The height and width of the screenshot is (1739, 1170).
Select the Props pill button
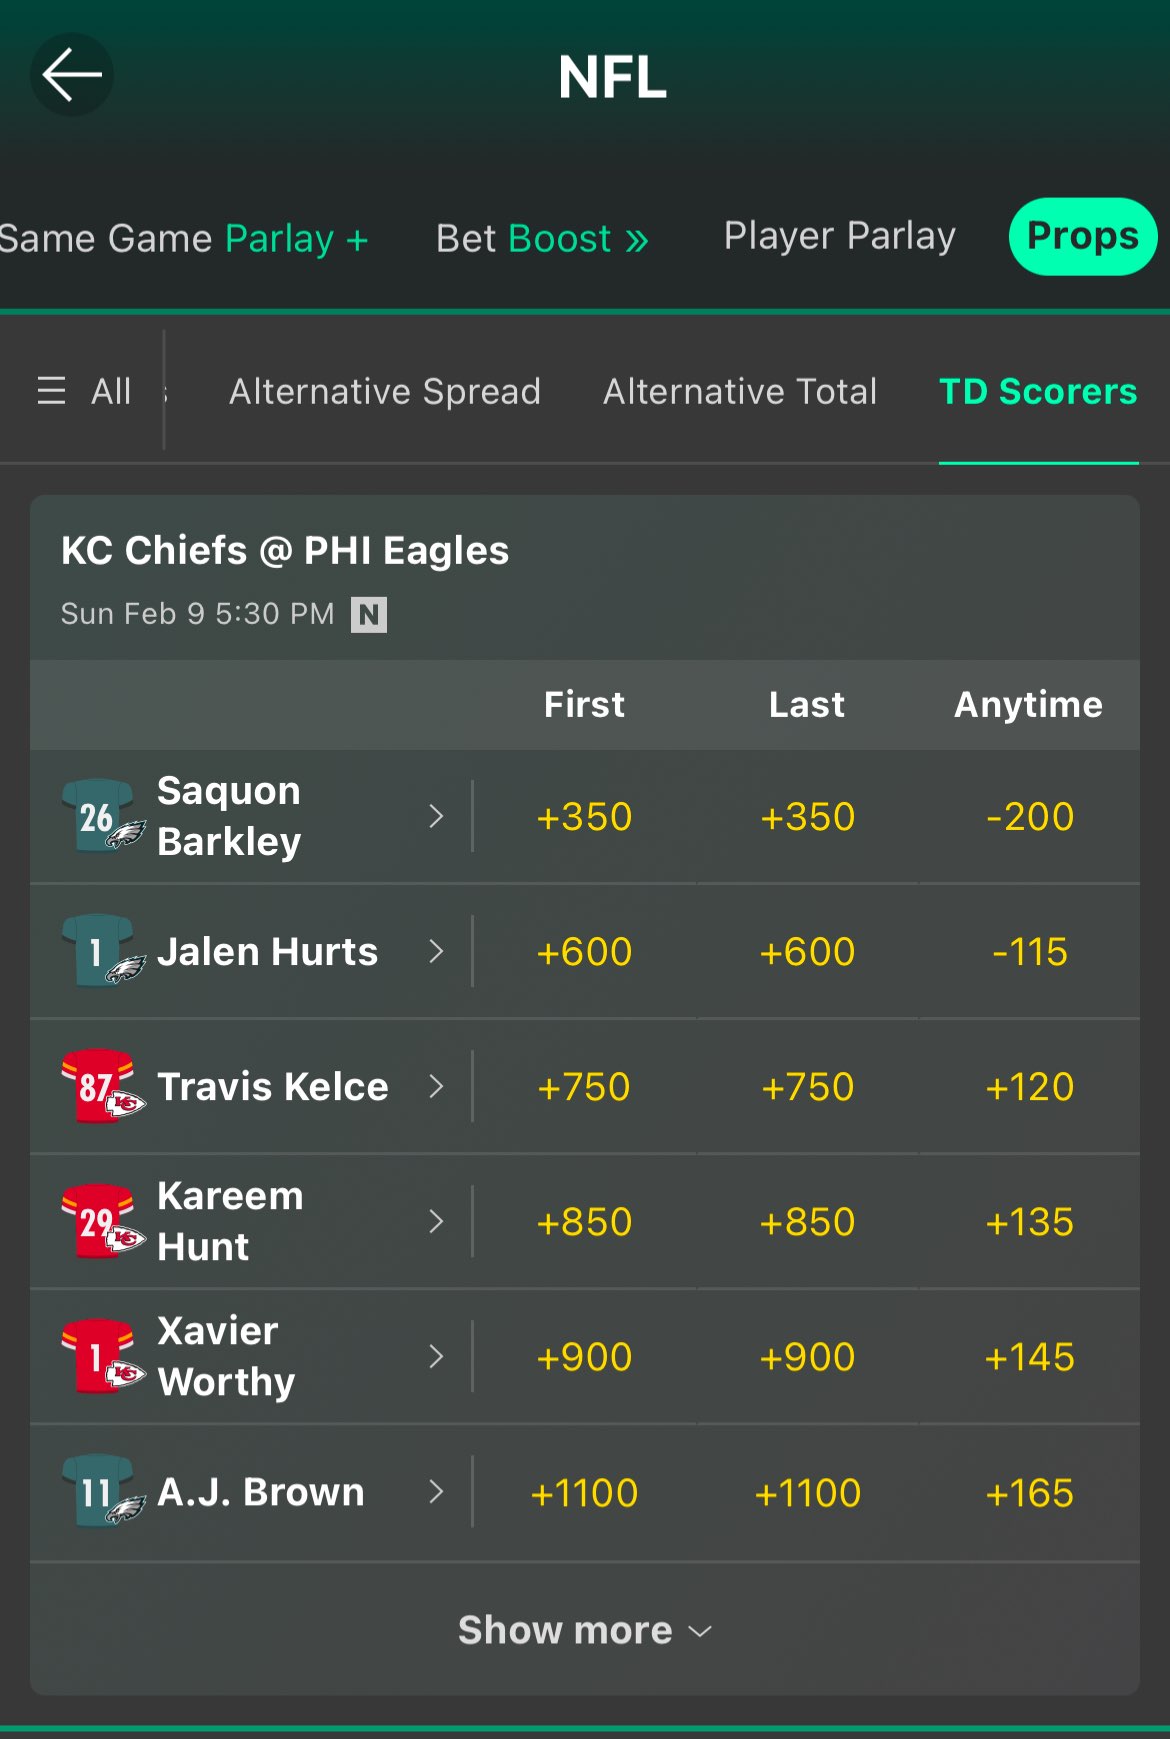1083,236
